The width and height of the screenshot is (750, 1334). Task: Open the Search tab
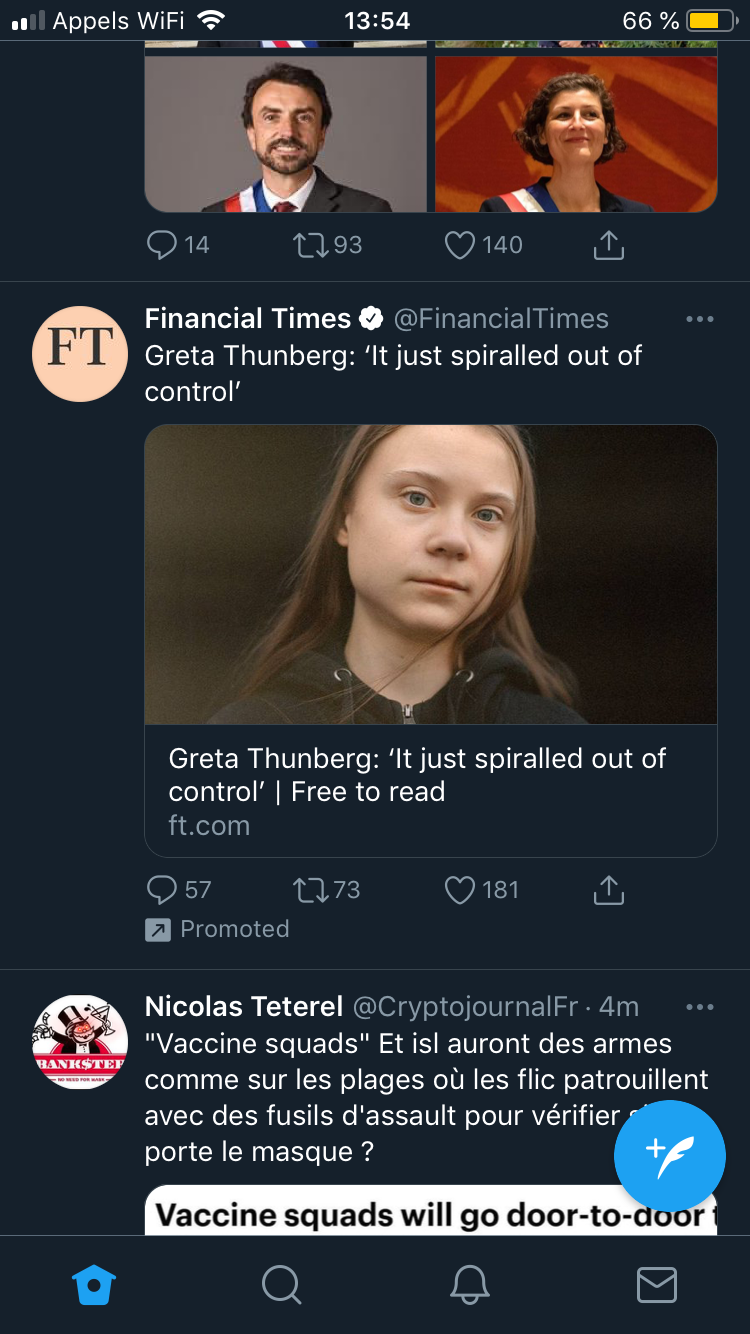click(281, 1285)
